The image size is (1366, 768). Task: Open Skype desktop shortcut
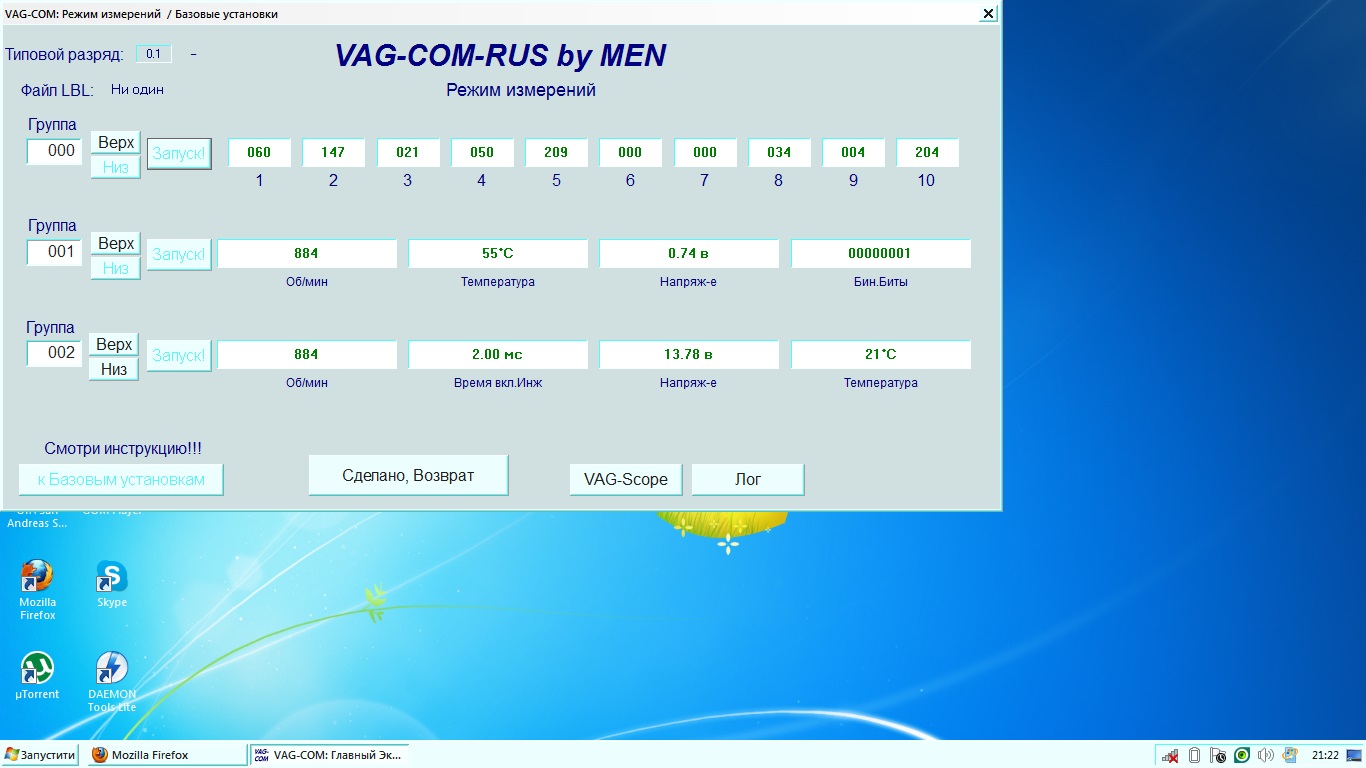point(111,584)
